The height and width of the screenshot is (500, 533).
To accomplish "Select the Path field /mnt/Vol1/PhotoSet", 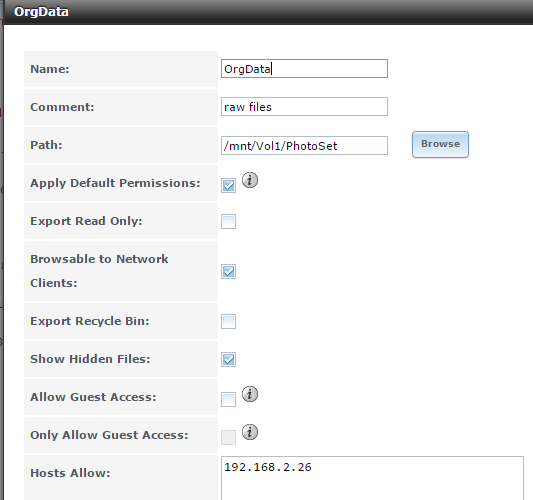I will point(304,145).
